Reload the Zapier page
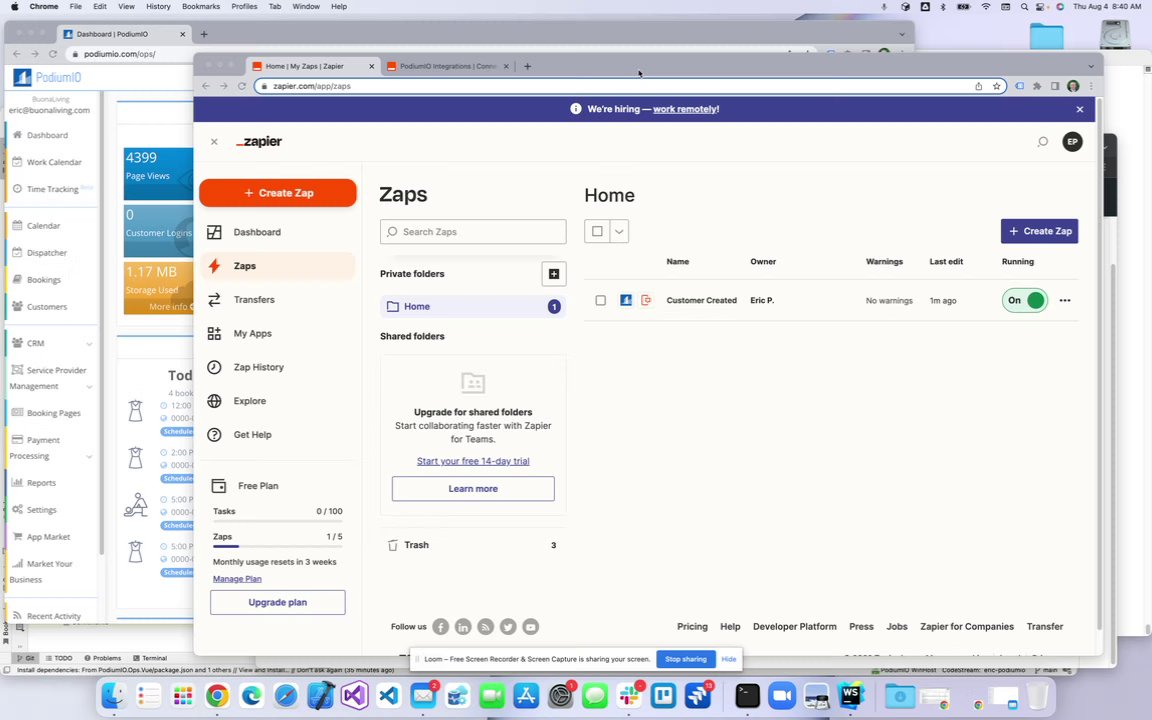This screenshot has height=720, width=1152. pyautogui.click(x=242, y=86)
